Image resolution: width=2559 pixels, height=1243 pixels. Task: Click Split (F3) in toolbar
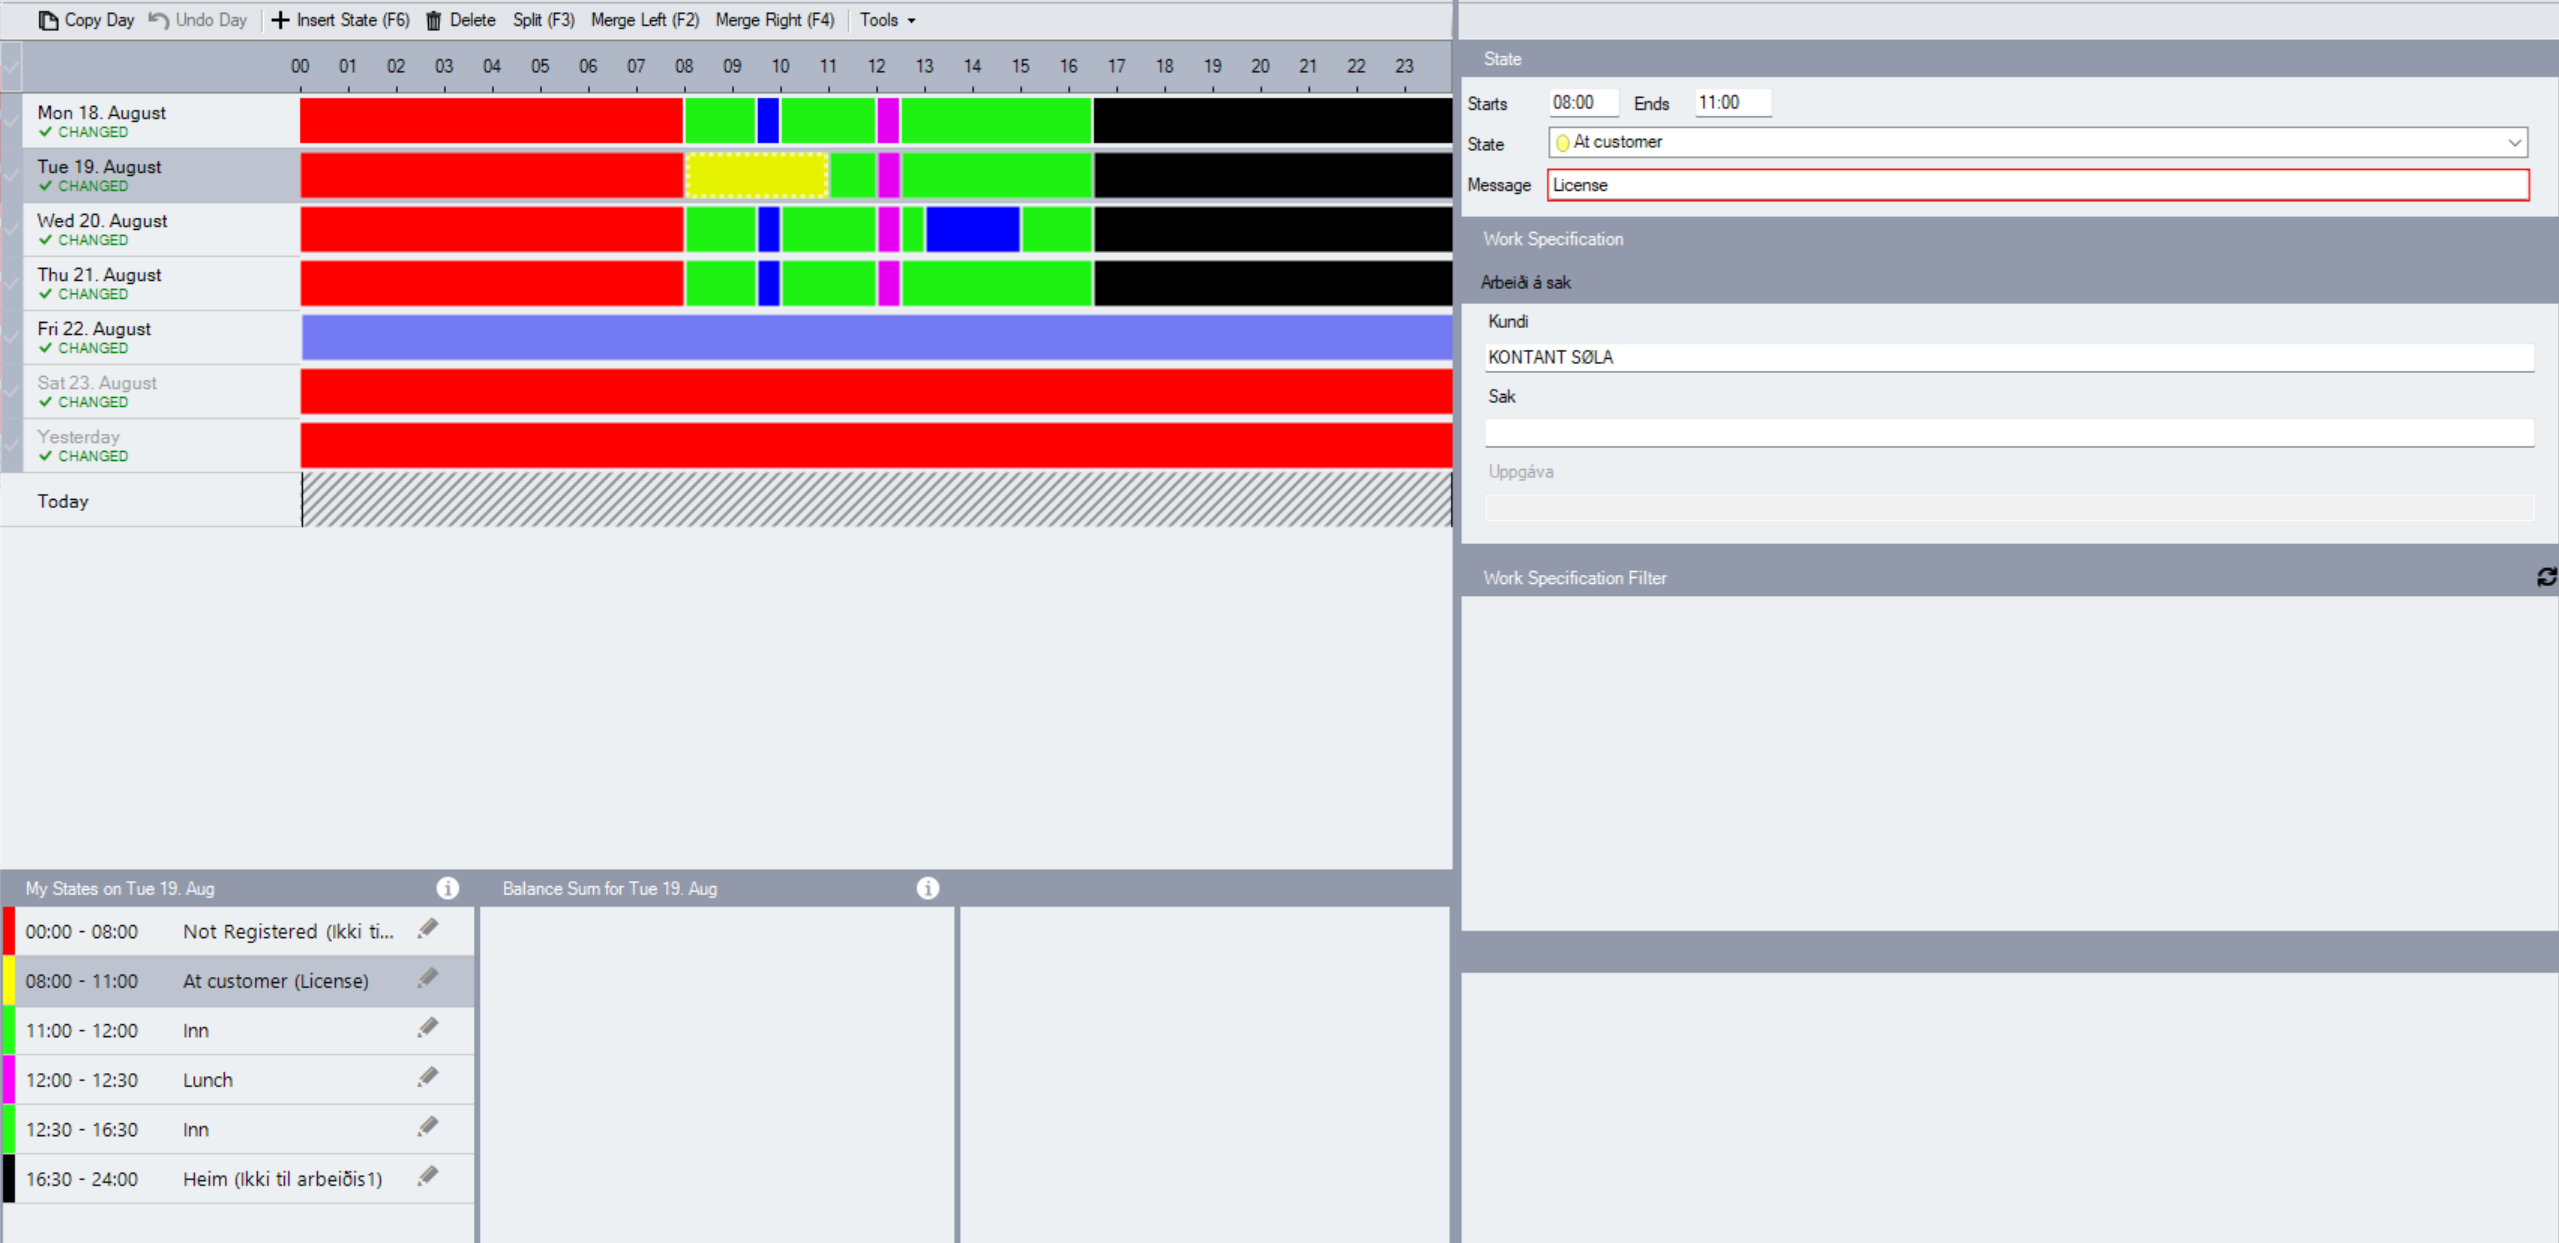click(543, 20)
